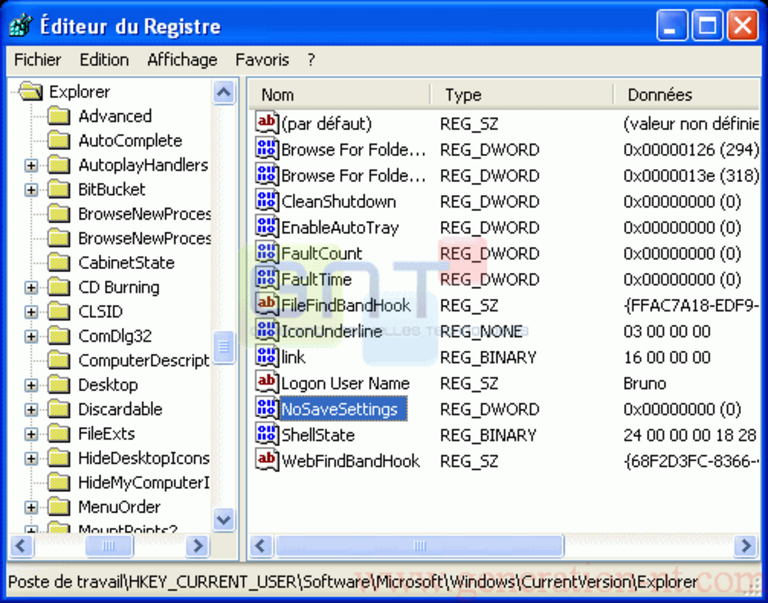Click the DWORD icon of EnableAutoTray
Image resolution: width=768 pixels, height=603 pixels.
pos(267,227)
